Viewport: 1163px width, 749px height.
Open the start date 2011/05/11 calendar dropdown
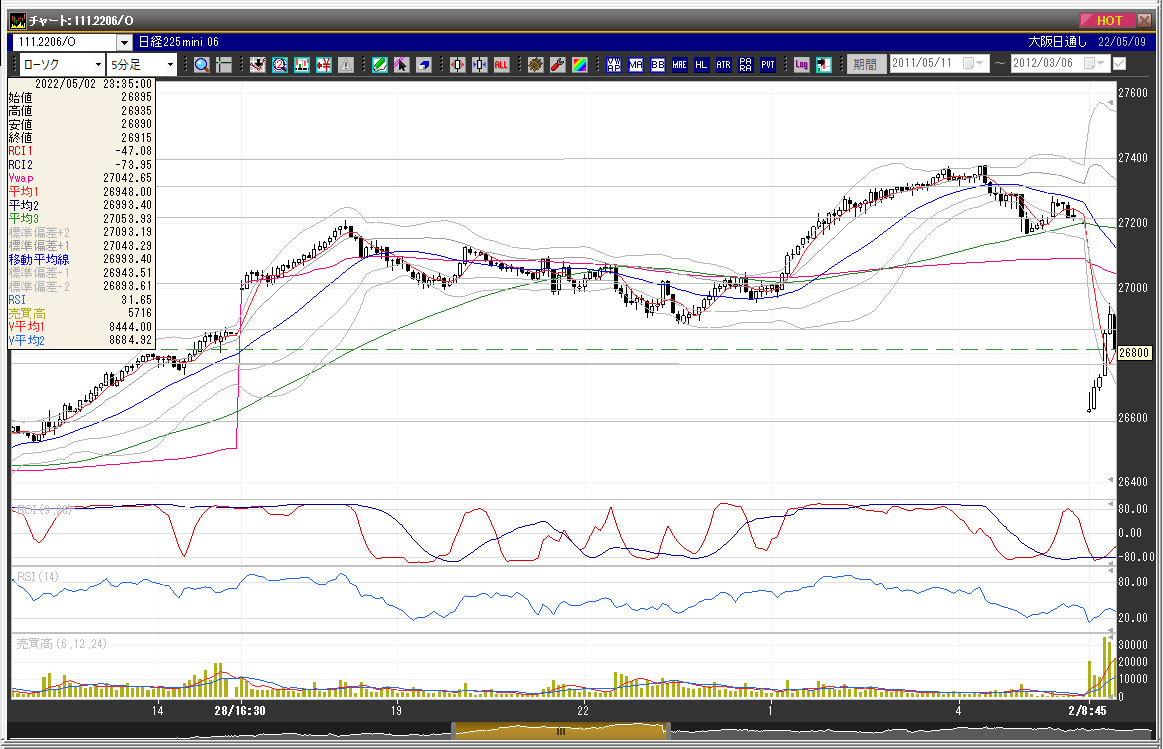(973, 64)
